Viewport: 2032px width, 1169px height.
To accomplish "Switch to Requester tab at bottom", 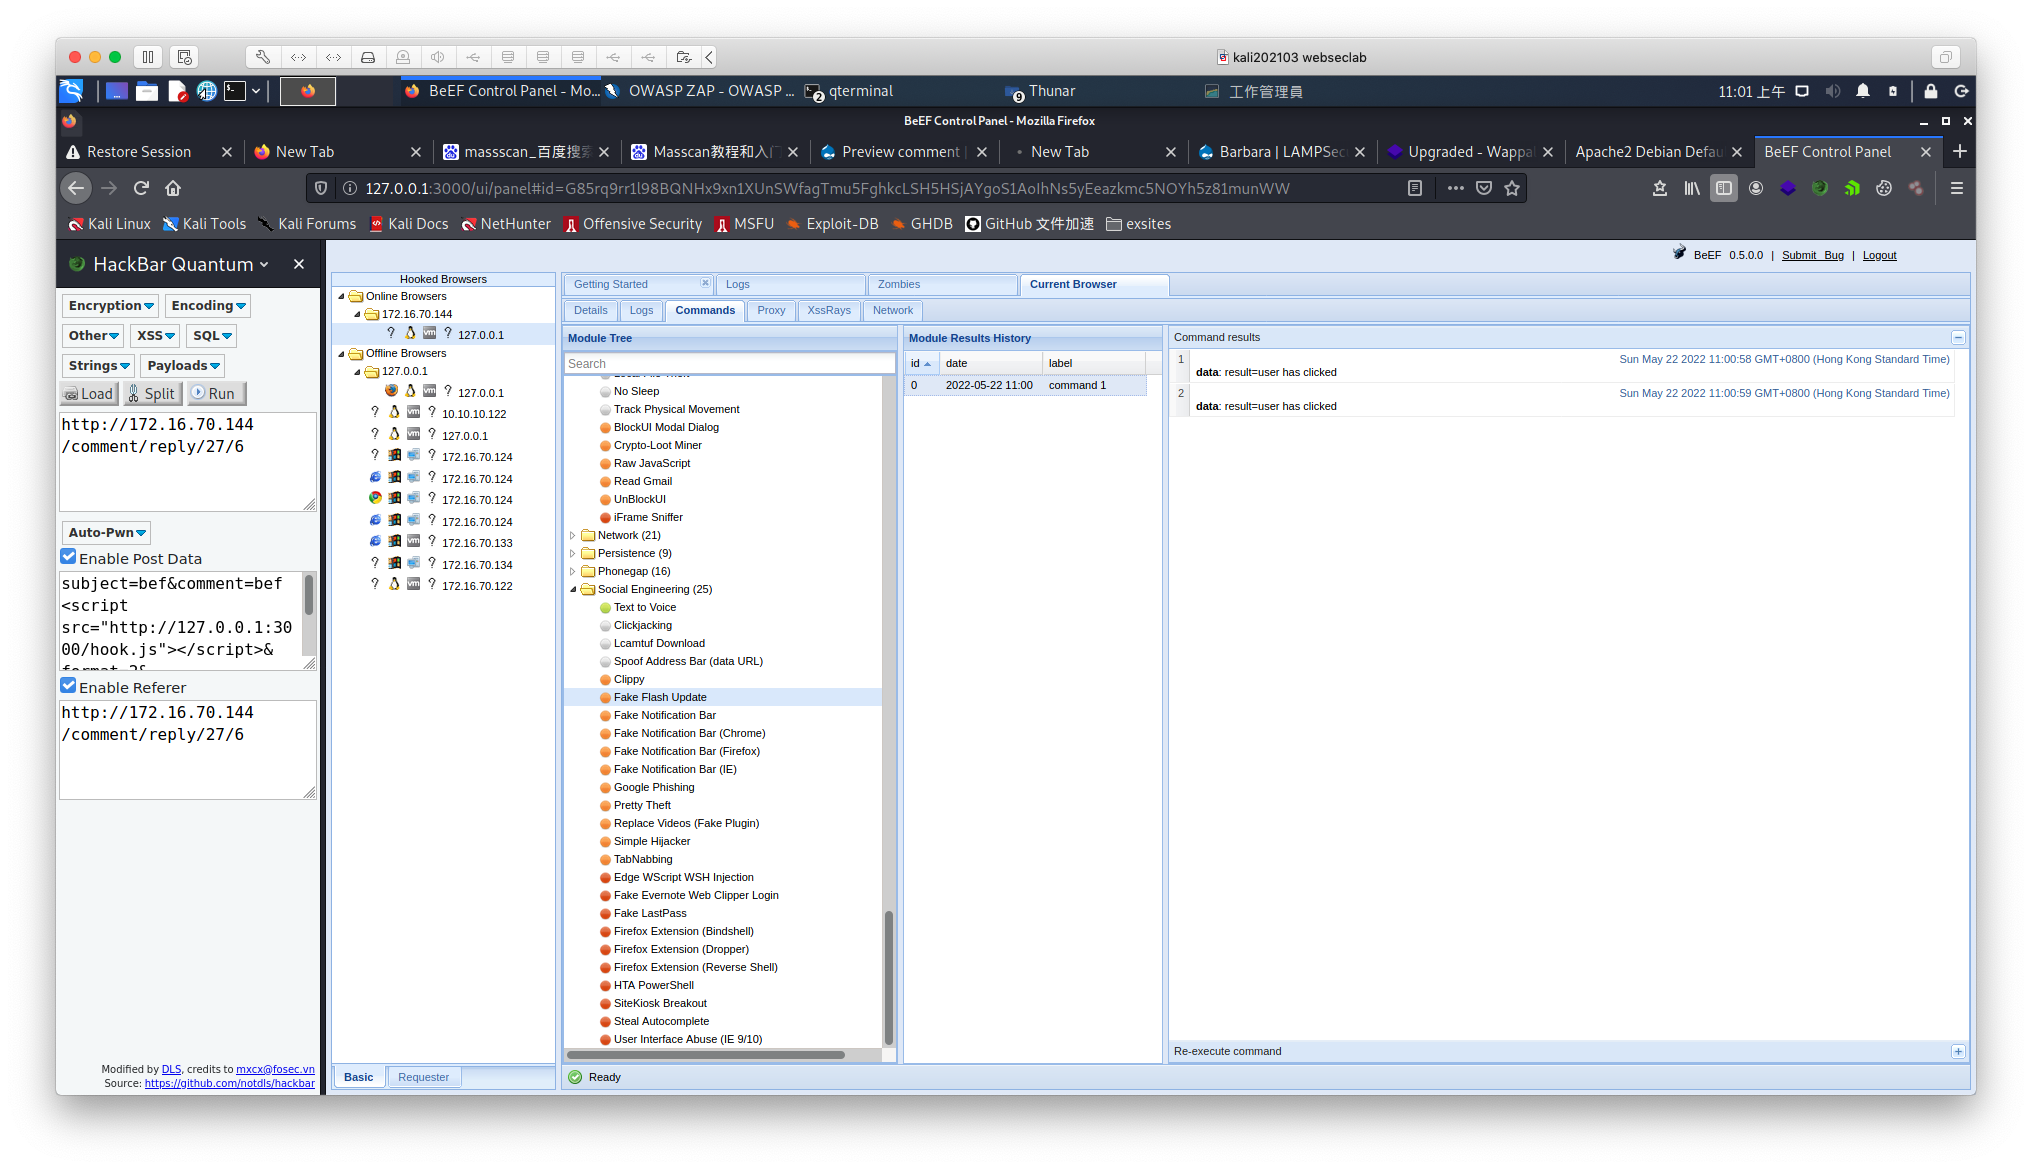I will point(423,1078).
